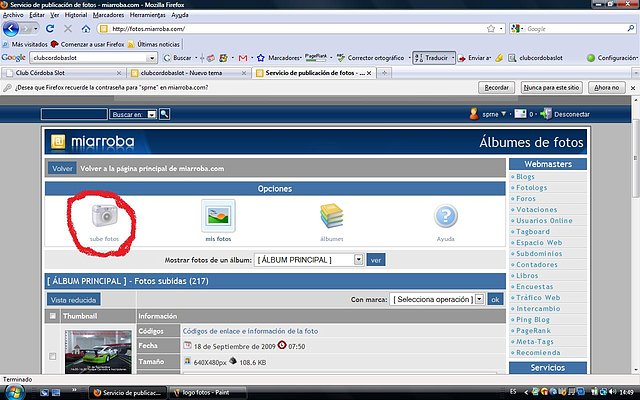Open the Usuarios Online sidebar link
Viewport: 640px width, 400px height.
tap(544, 220)
